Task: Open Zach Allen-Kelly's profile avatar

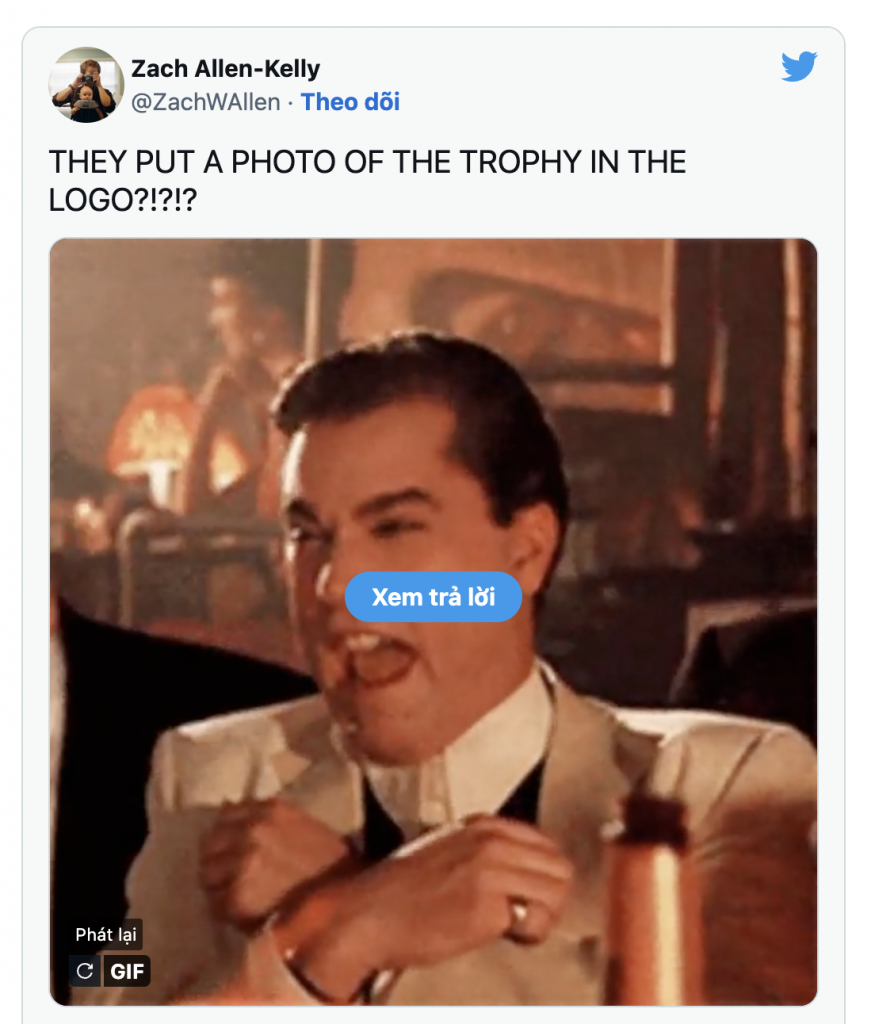Action: [86, 85]
